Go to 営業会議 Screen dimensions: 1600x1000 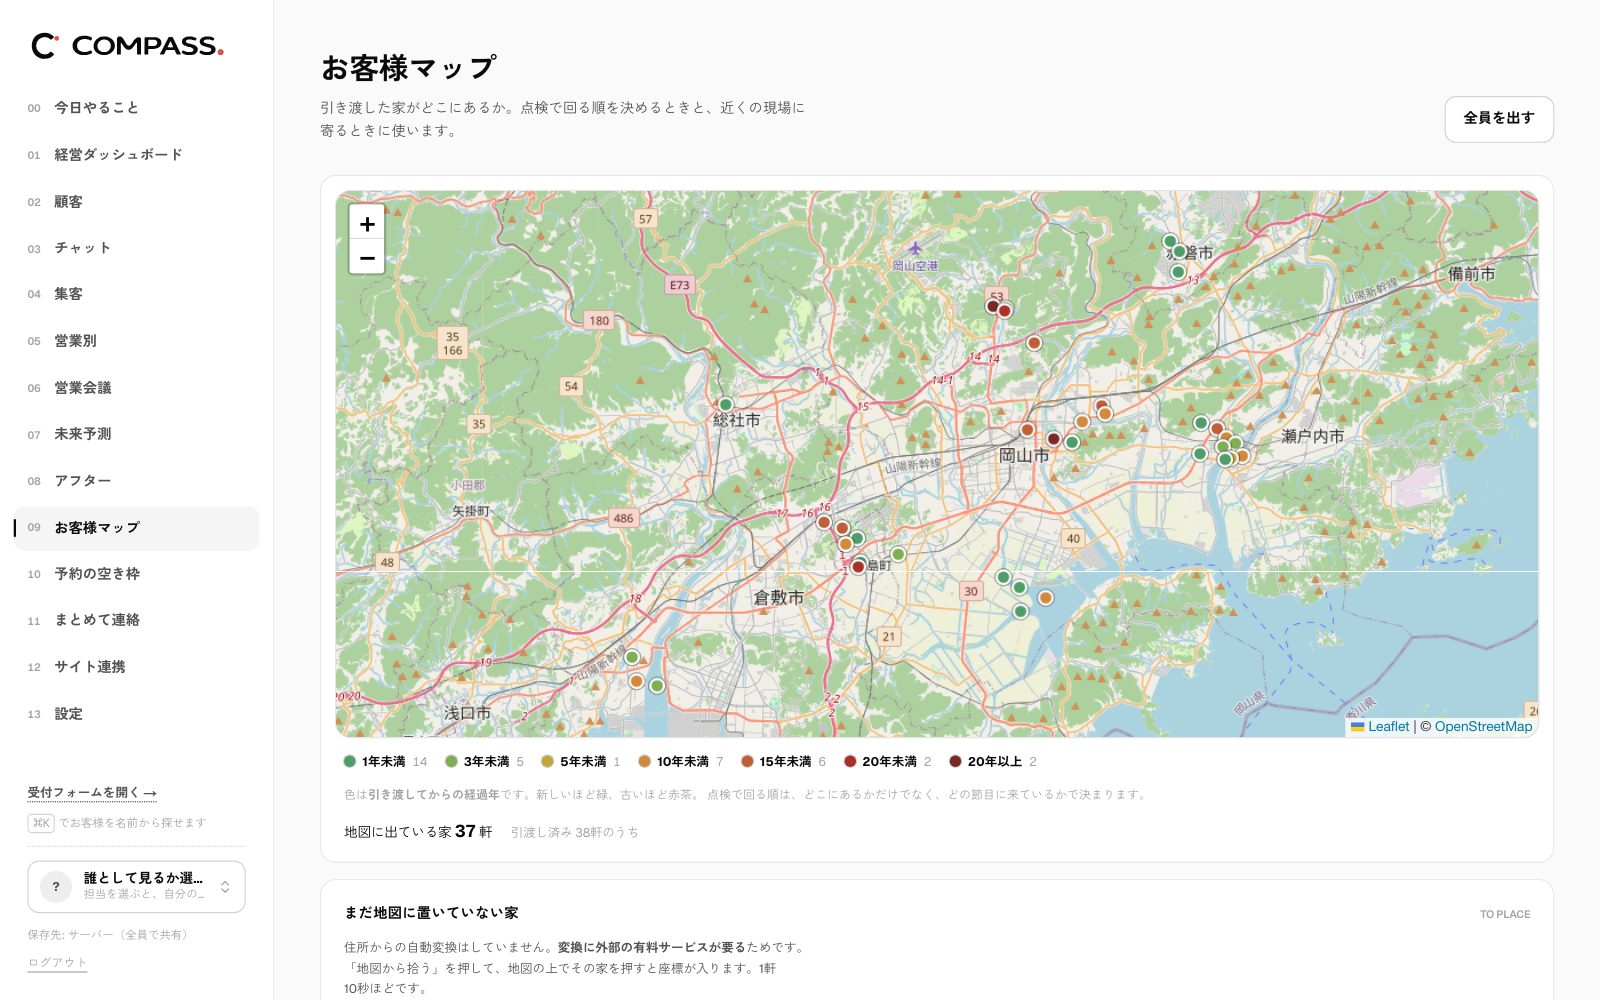coord(136,388)
